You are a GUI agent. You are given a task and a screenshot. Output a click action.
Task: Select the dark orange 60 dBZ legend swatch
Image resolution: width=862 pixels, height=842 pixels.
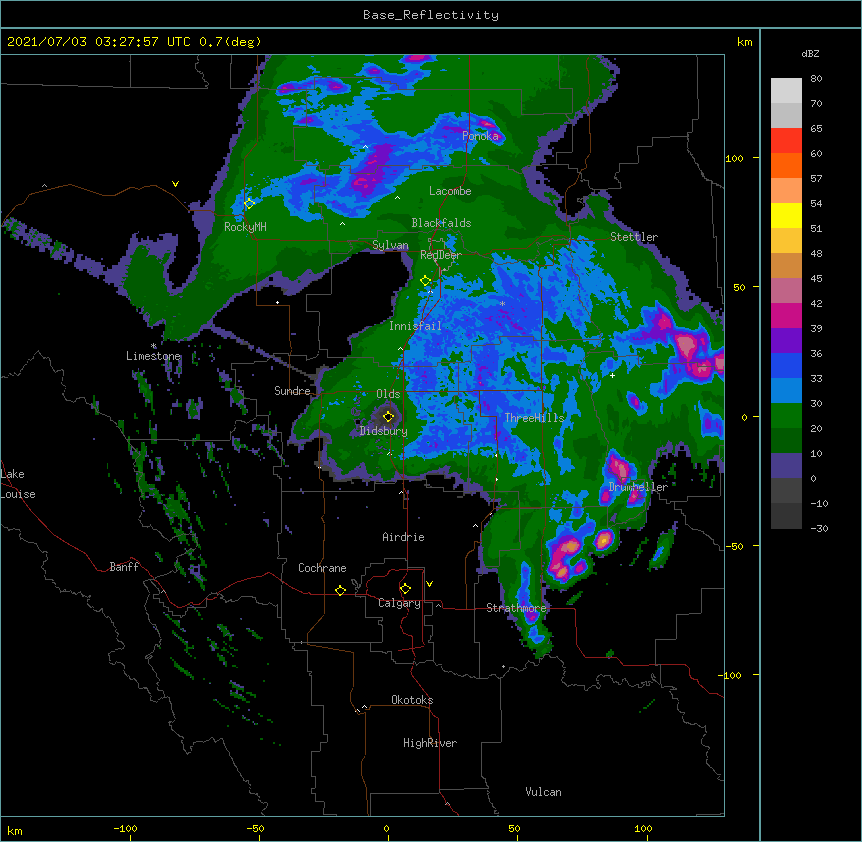(786, 165)
